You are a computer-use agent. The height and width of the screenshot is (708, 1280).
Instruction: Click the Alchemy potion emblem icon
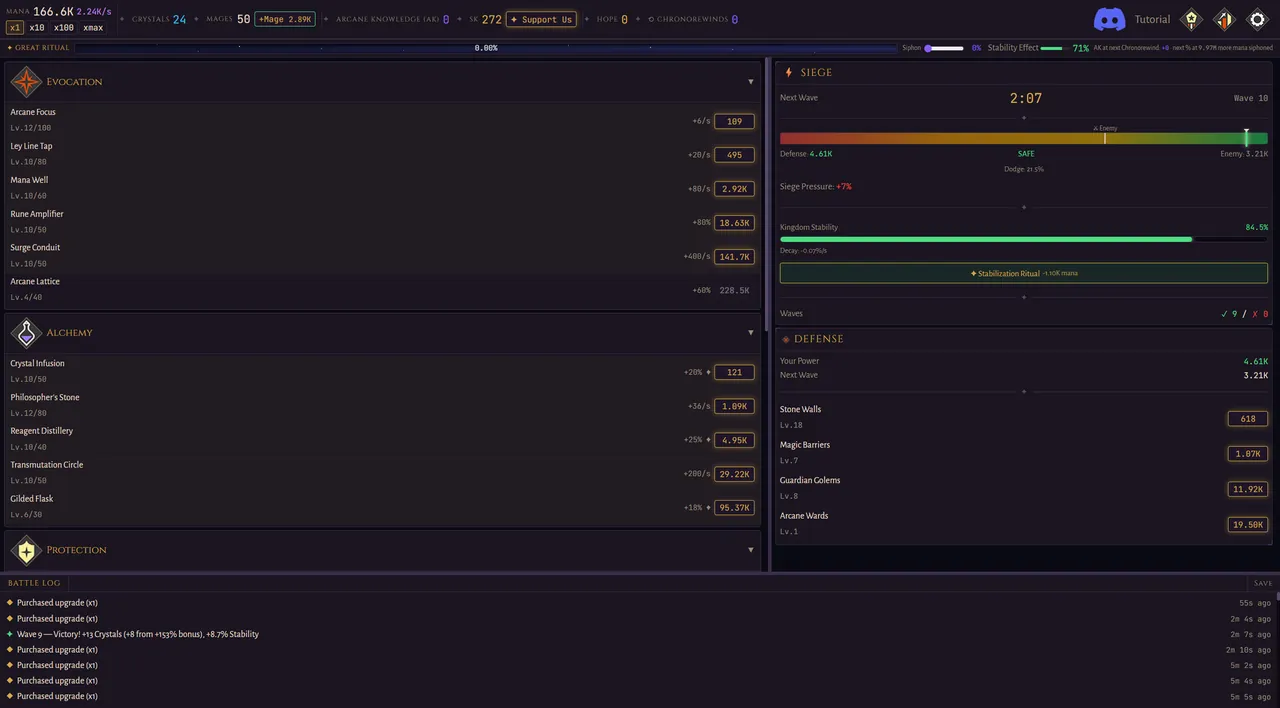26,333
